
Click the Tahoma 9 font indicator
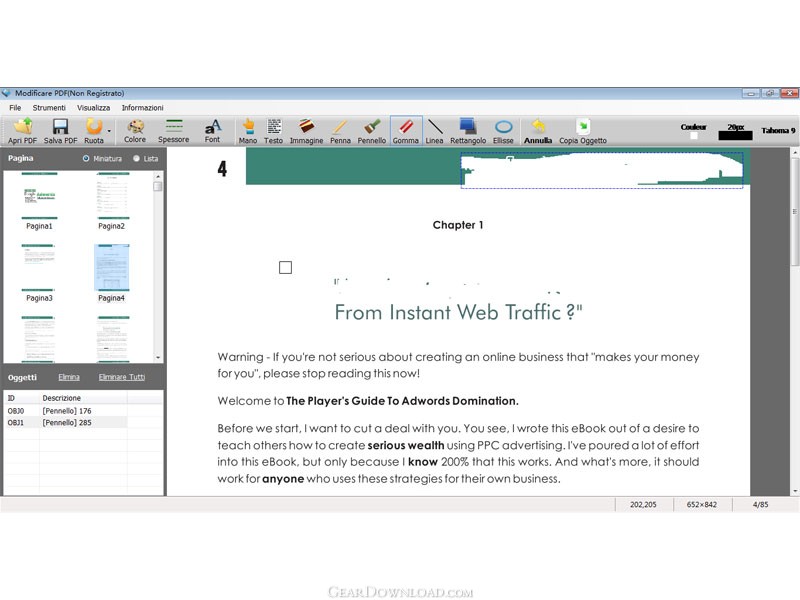[x=778, y=131]
